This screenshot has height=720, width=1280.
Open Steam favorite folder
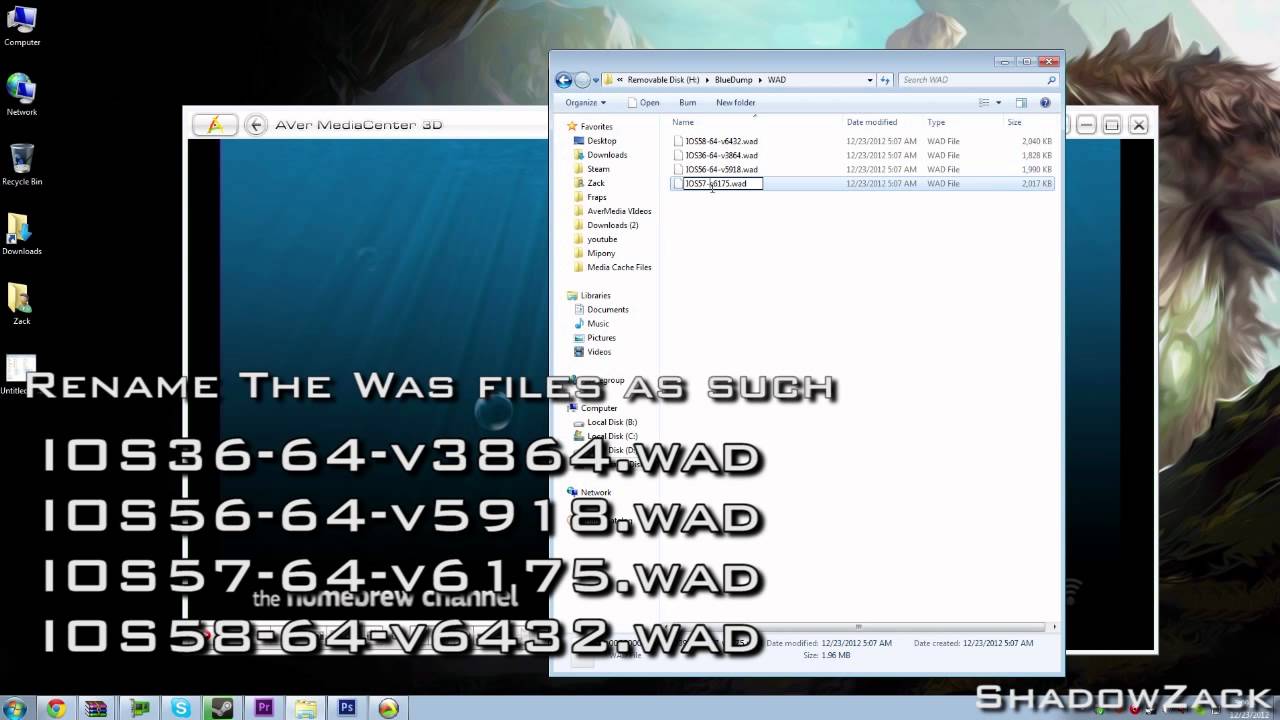click(598, 169)
